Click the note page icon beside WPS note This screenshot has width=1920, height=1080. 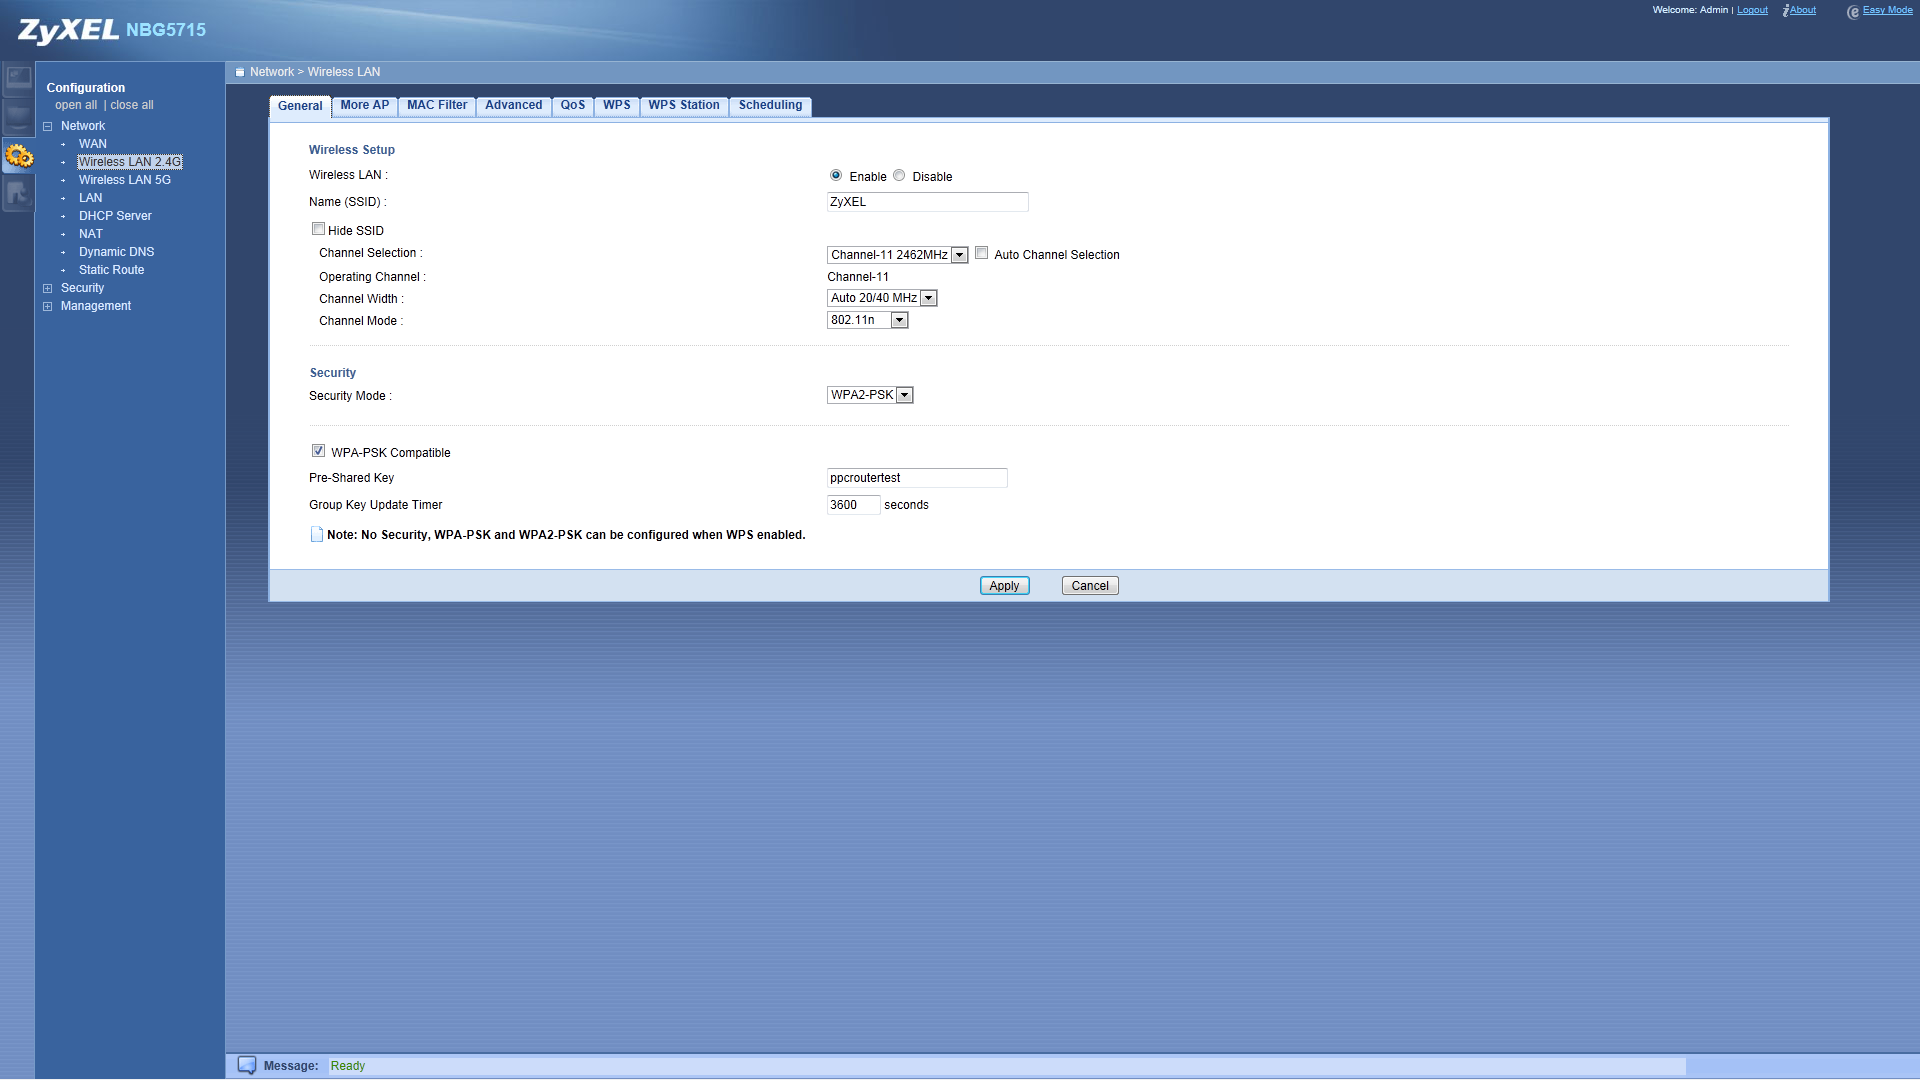[x=317, y=535]
